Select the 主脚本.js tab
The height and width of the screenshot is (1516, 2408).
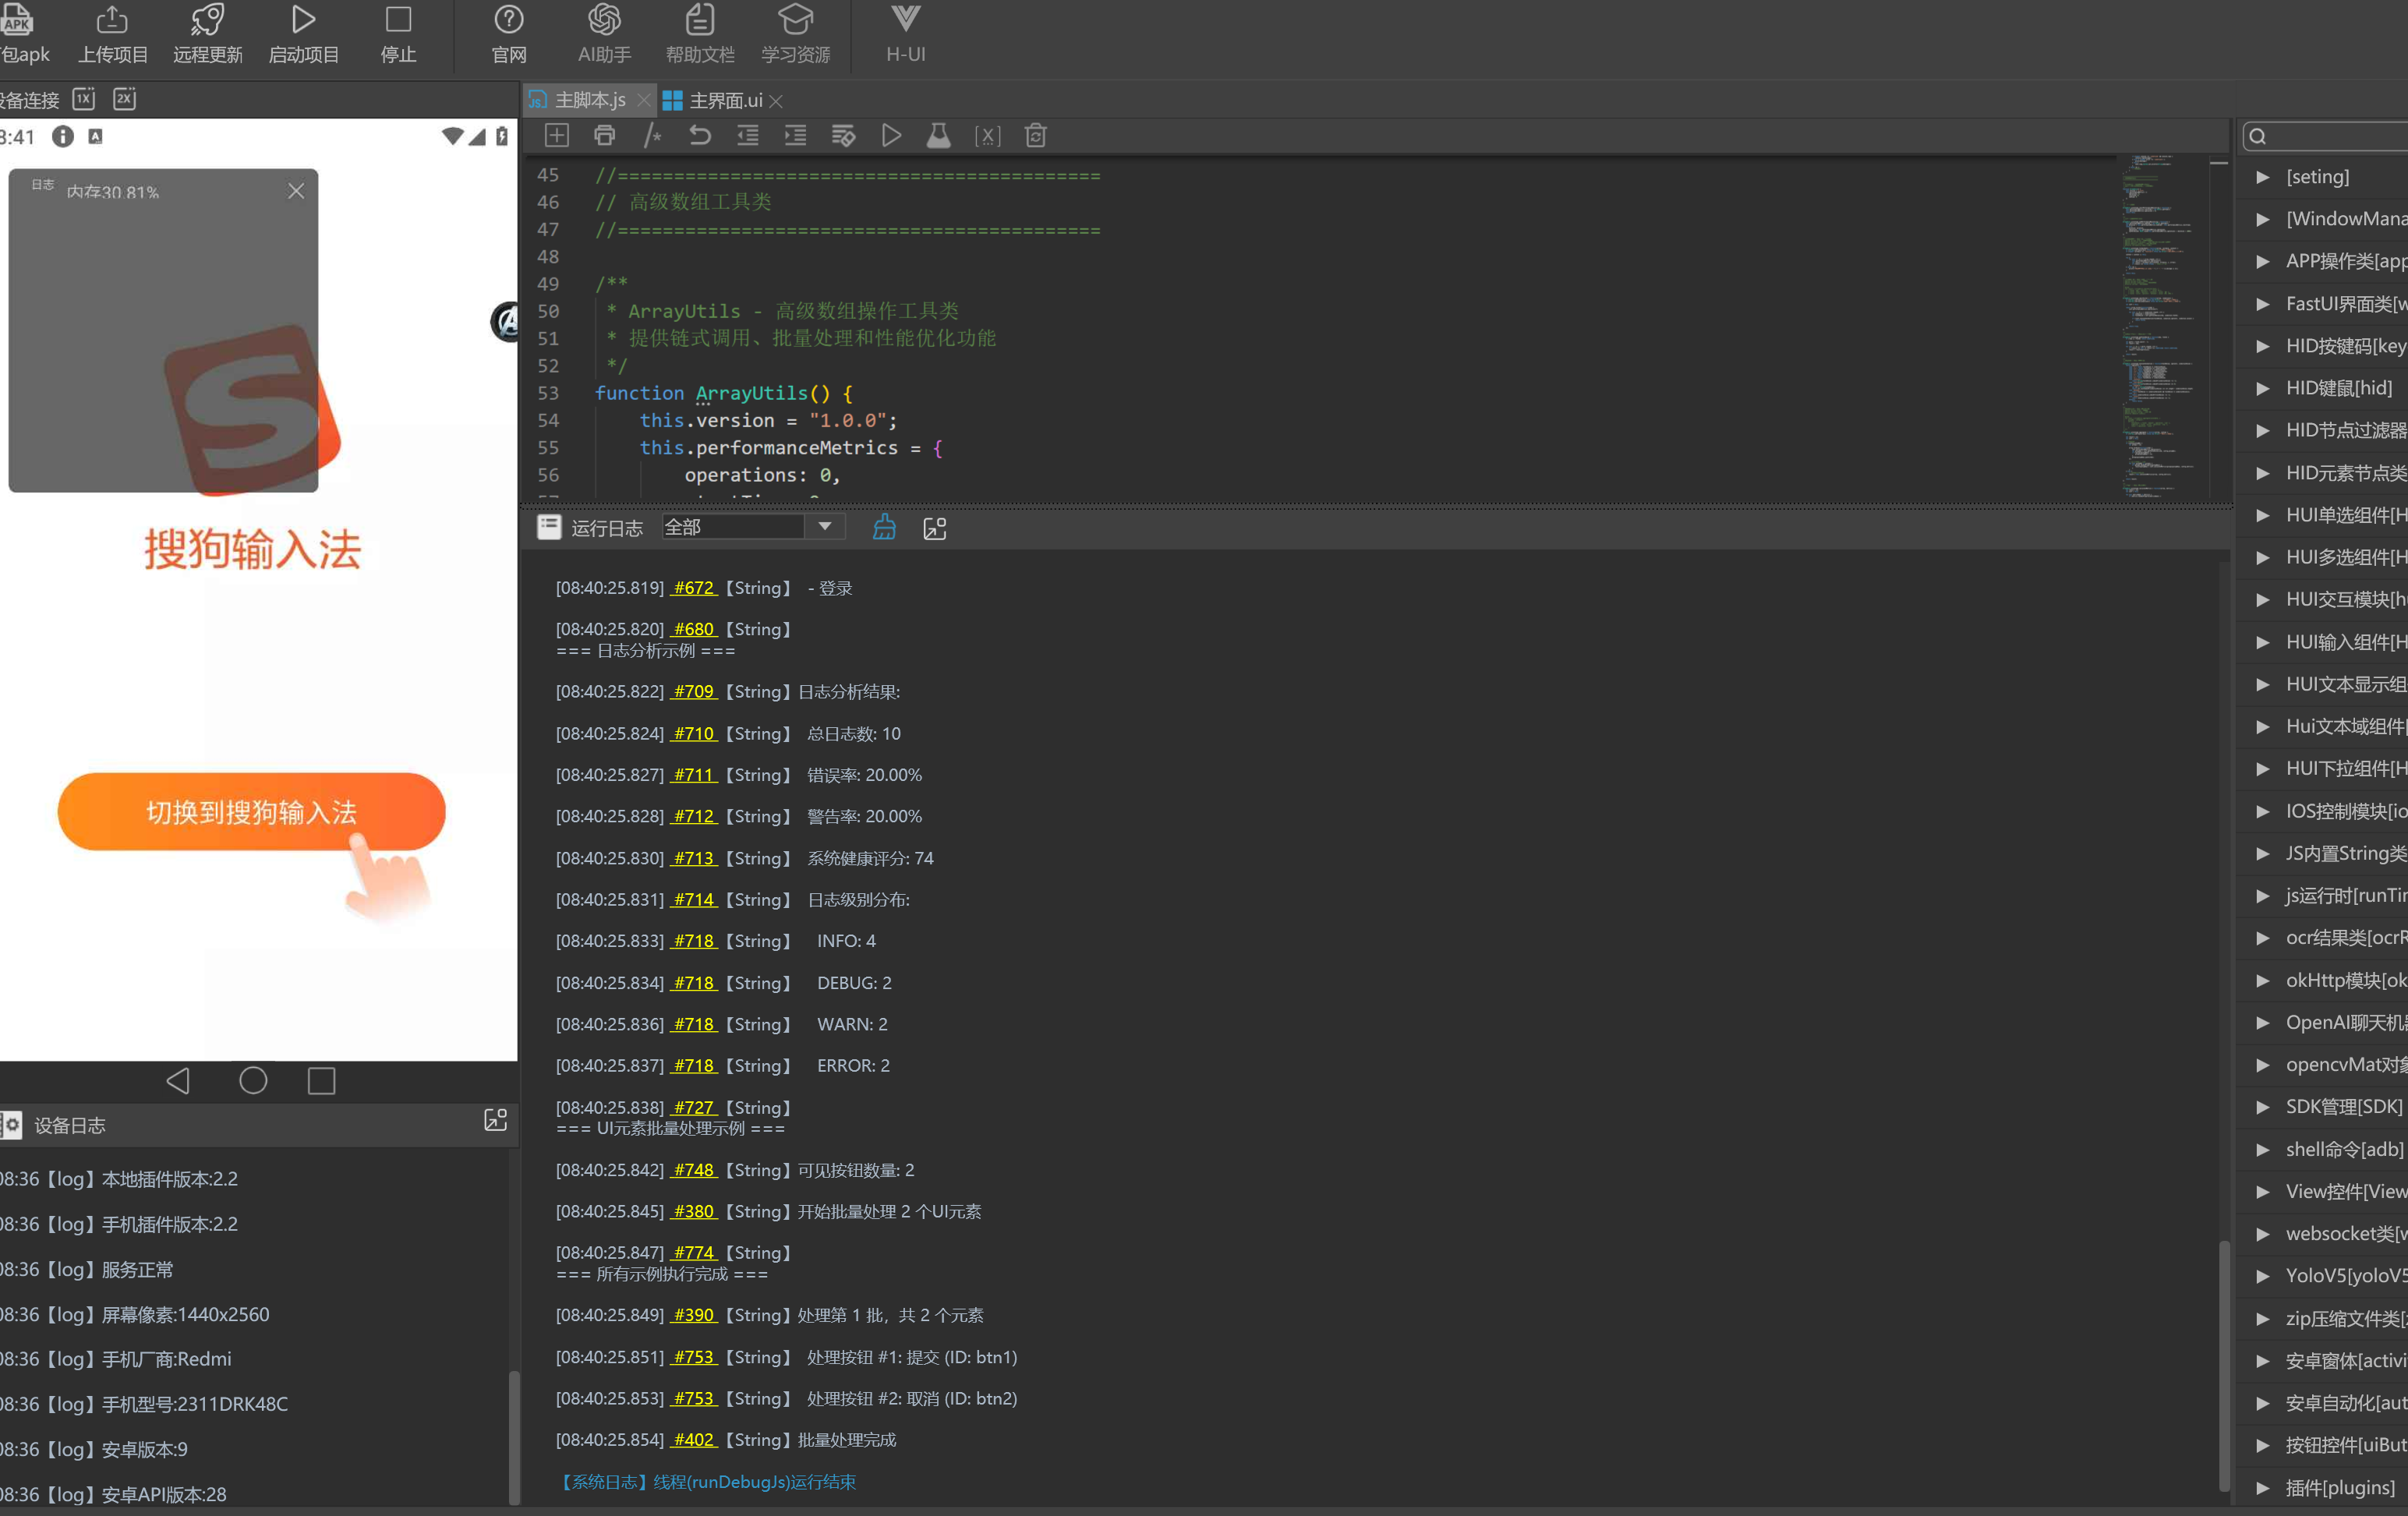[589, 101]
